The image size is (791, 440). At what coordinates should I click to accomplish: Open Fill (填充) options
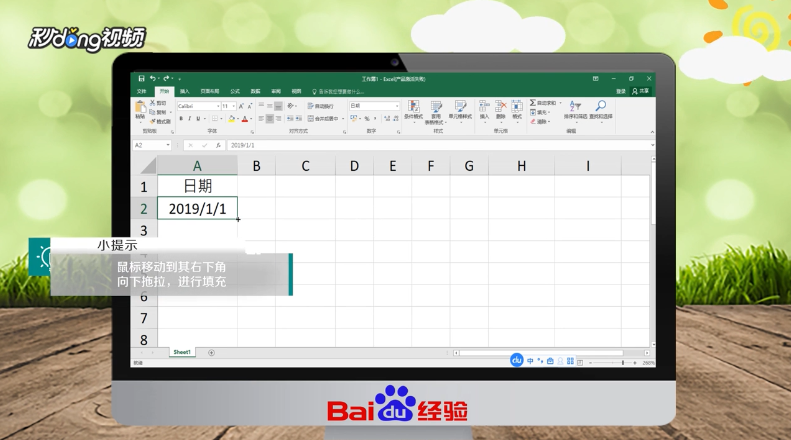pyautogui.click(x=539, y=112)
